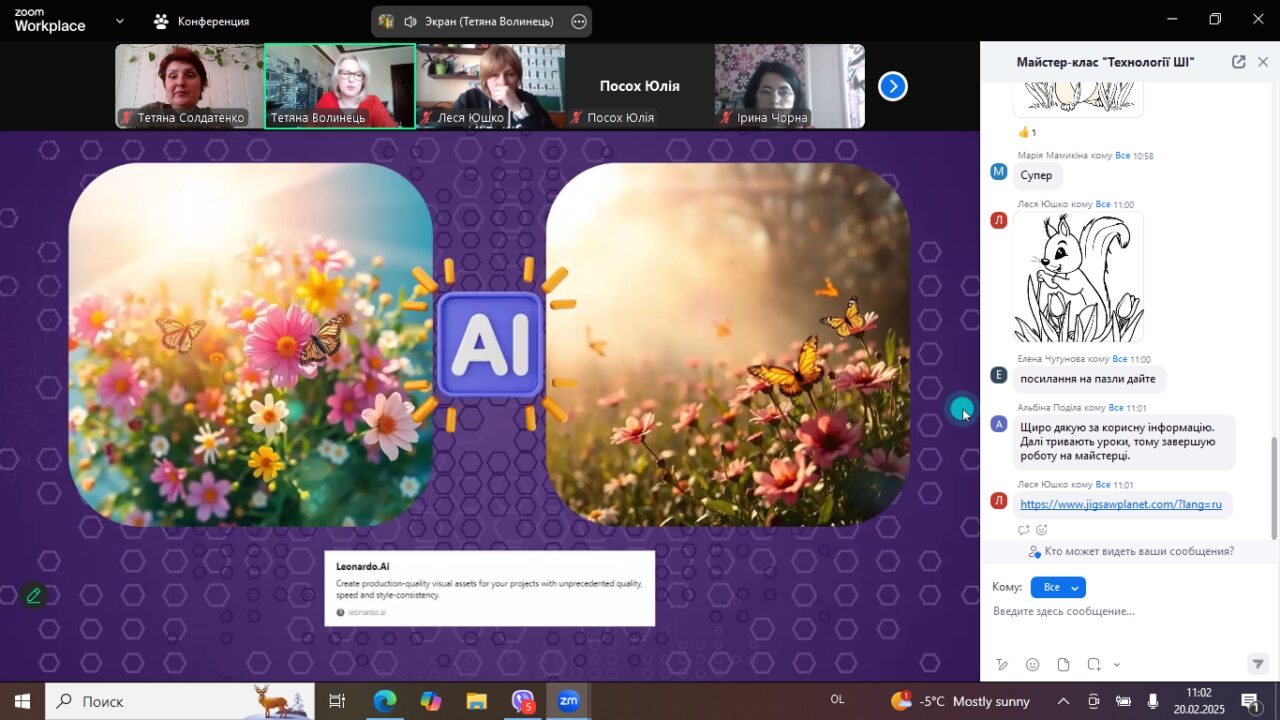Click the Zoom icon in the taskbar
Viewport: 1280px width, 720px height.
click(x=569, y=701)
